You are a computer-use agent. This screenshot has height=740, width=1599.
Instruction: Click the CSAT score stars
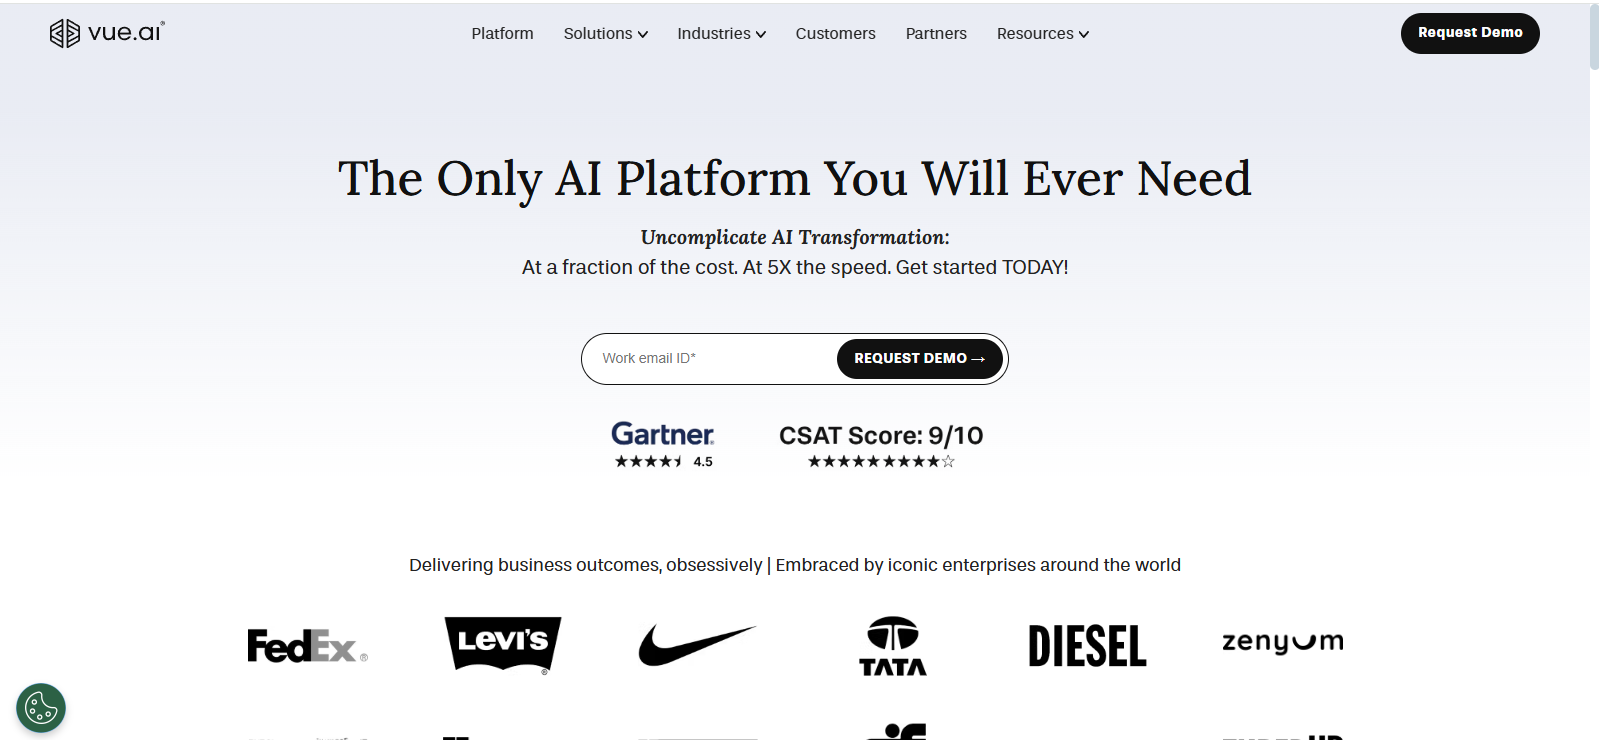(x=881, y=461)
